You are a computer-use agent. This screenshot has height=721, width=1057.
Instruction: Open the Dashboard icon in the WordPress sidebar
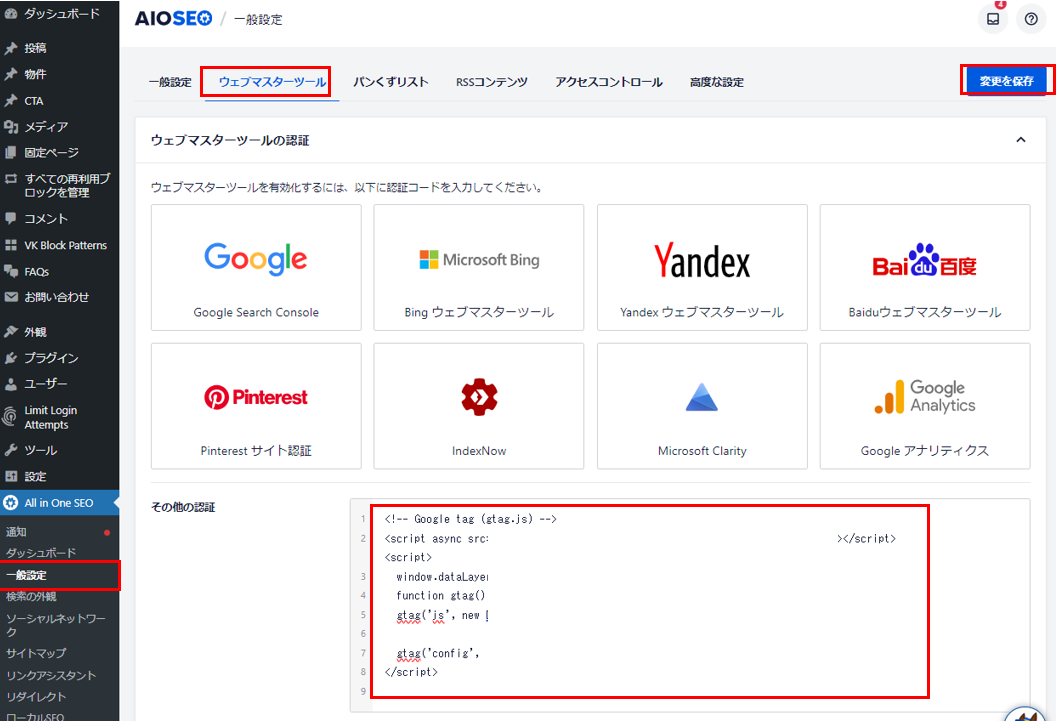point(11,13)
